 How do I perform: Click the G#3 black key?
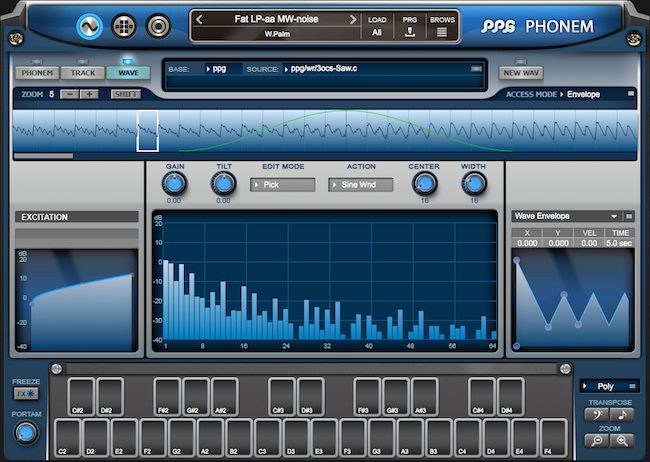[x=396, y=396]
